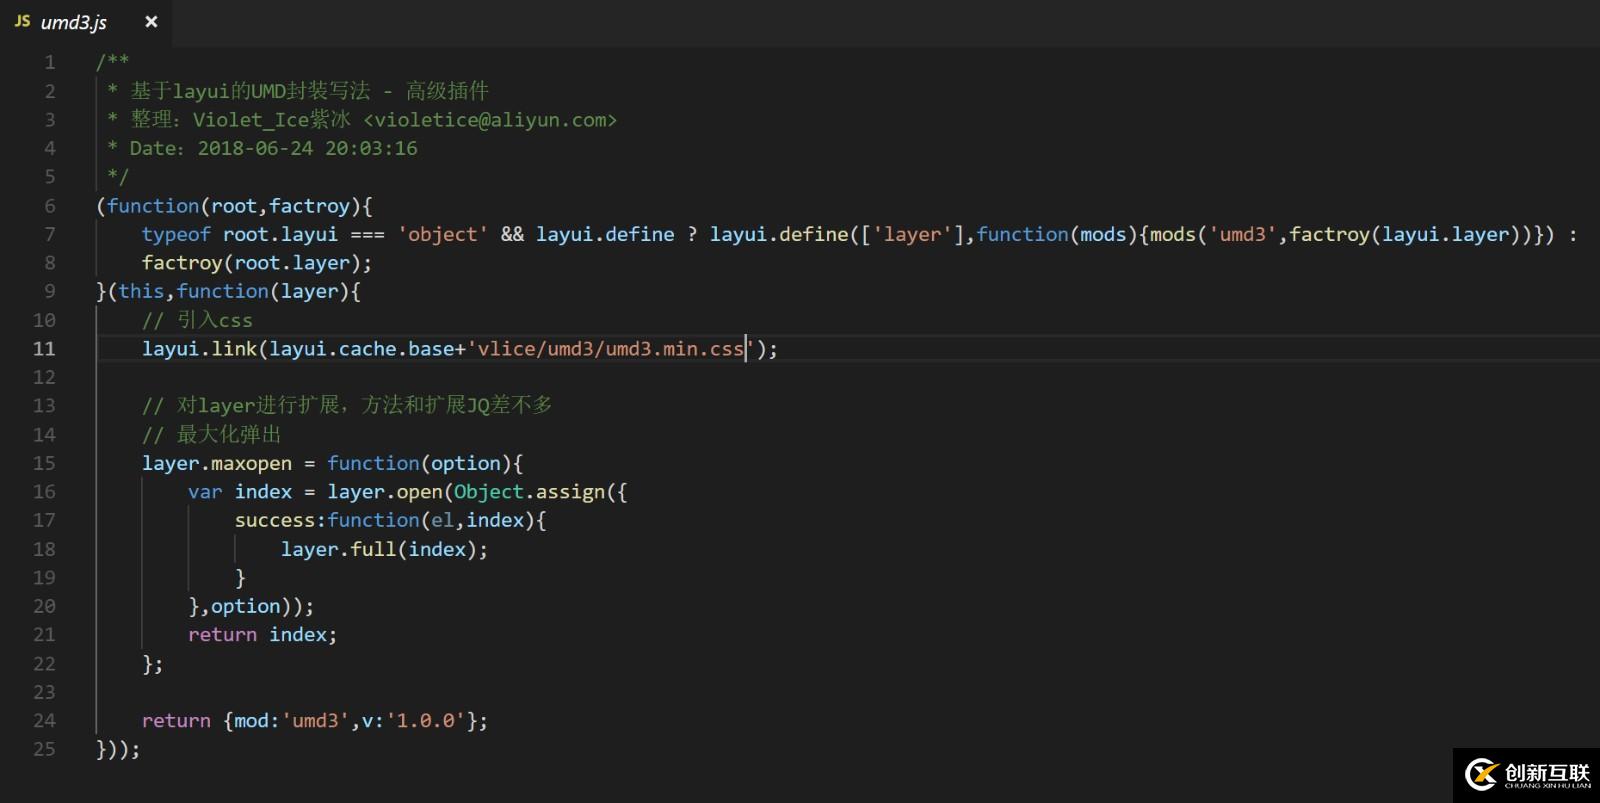Click 'layer' string in layui.define array
This screenshot has height=803, width=1600.
(x=913, y=234)
